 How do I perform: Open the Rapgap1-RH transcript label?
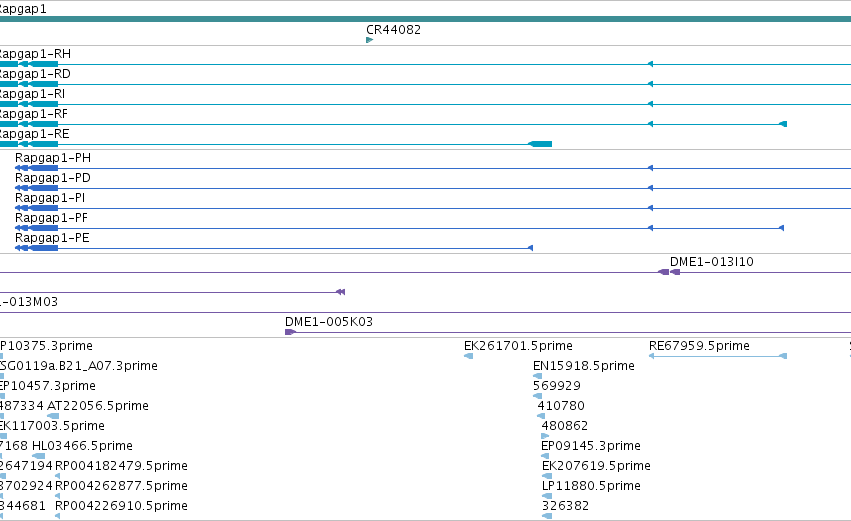(34, 54)
